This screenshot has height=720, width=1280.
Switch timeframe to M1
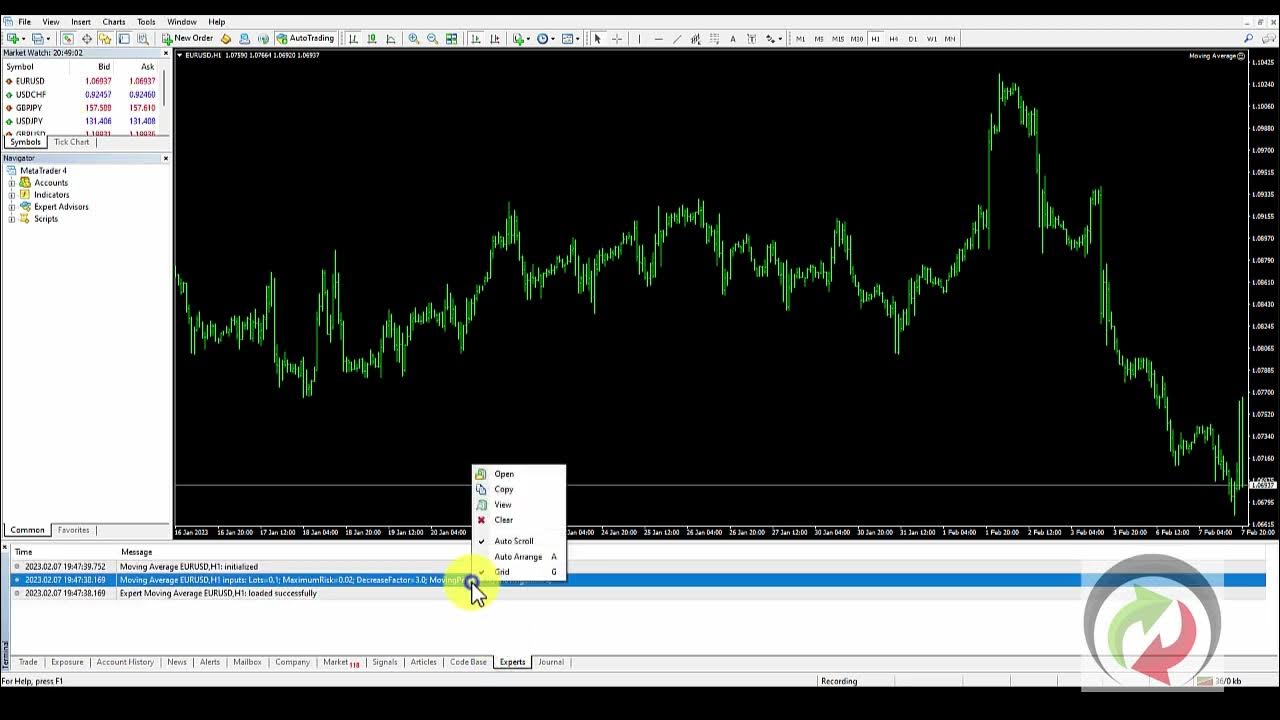click(x=800, y=39)
